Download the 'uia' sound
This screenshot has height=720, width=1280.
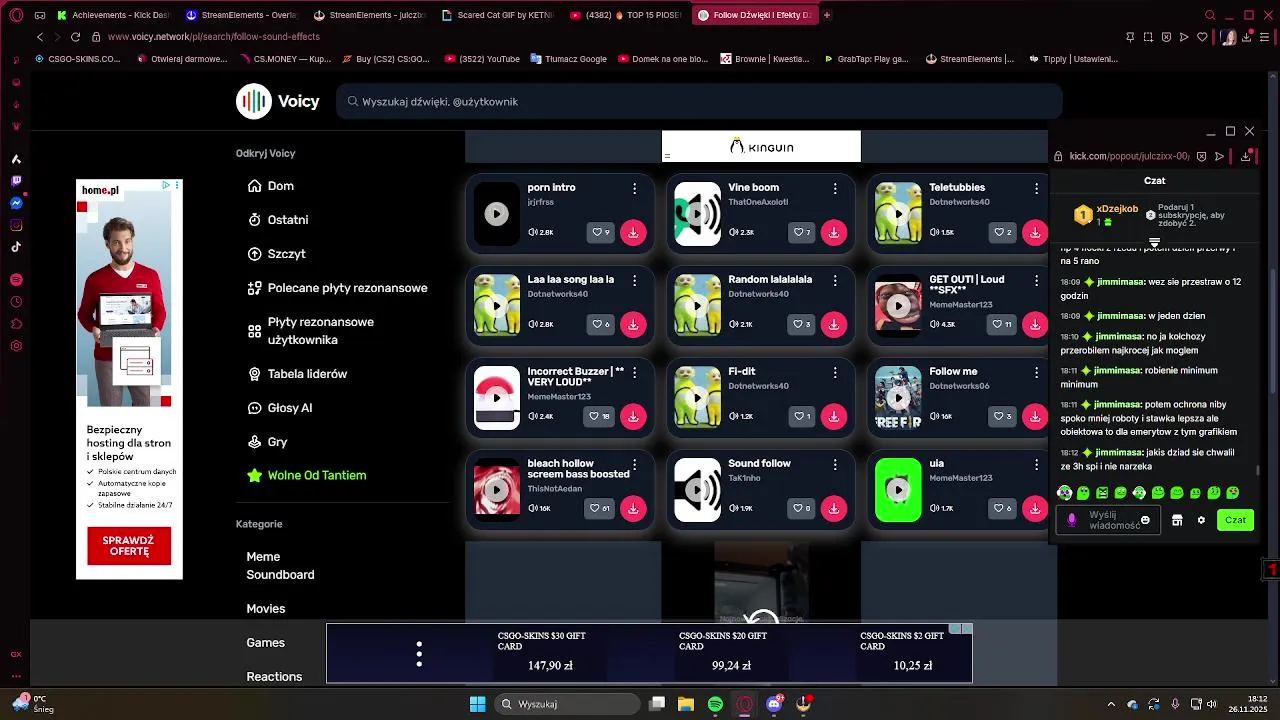[1035, 508]
